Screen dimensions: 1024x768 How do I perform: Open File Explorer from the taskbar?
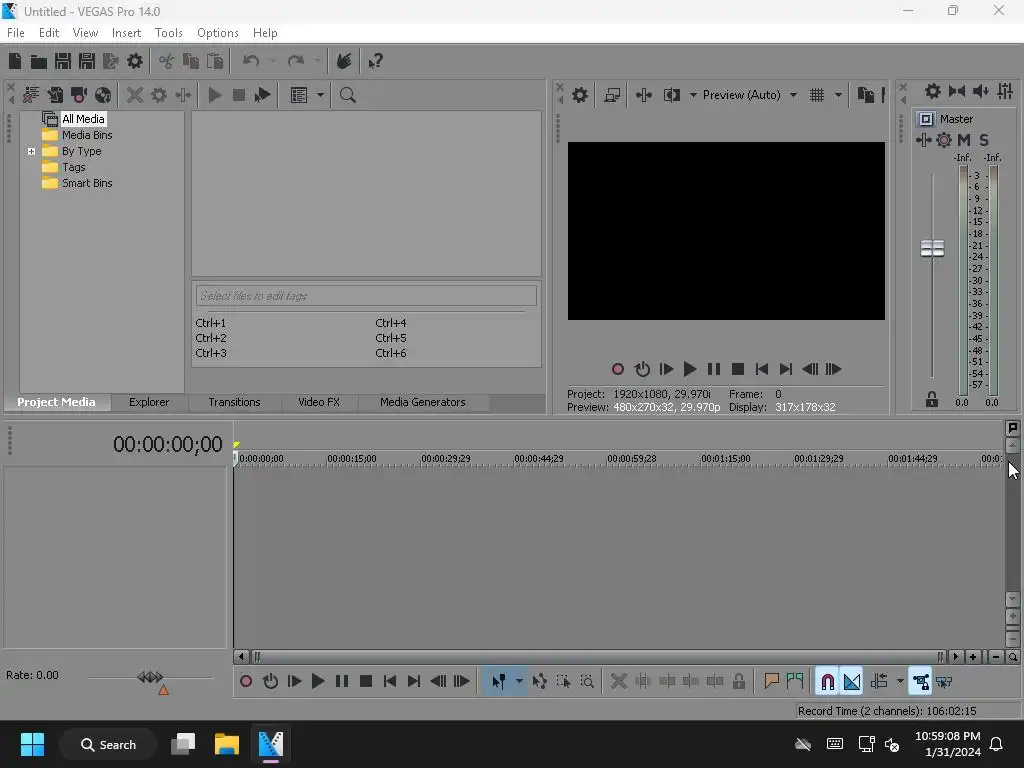pyautogui.click(x=227, y=744)
